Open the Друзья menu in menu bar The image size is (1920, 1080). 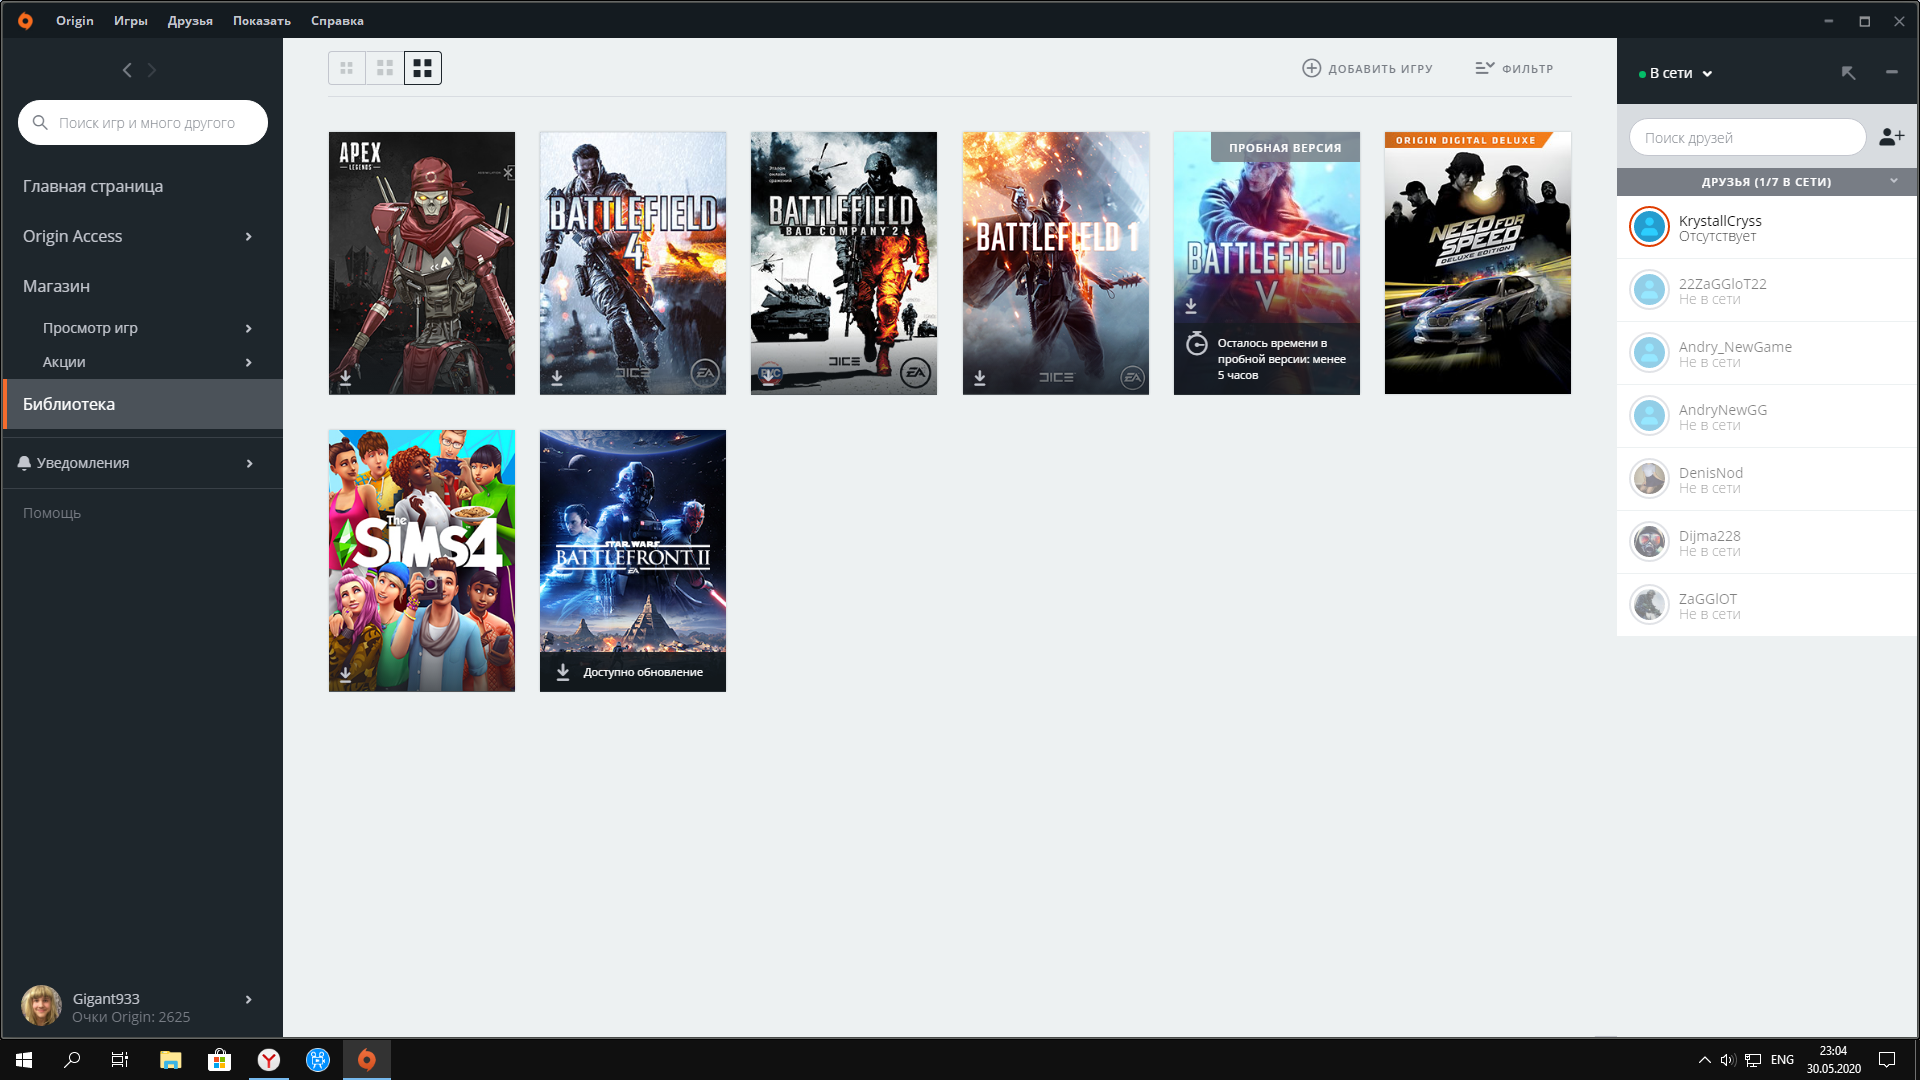coord(190,20)
